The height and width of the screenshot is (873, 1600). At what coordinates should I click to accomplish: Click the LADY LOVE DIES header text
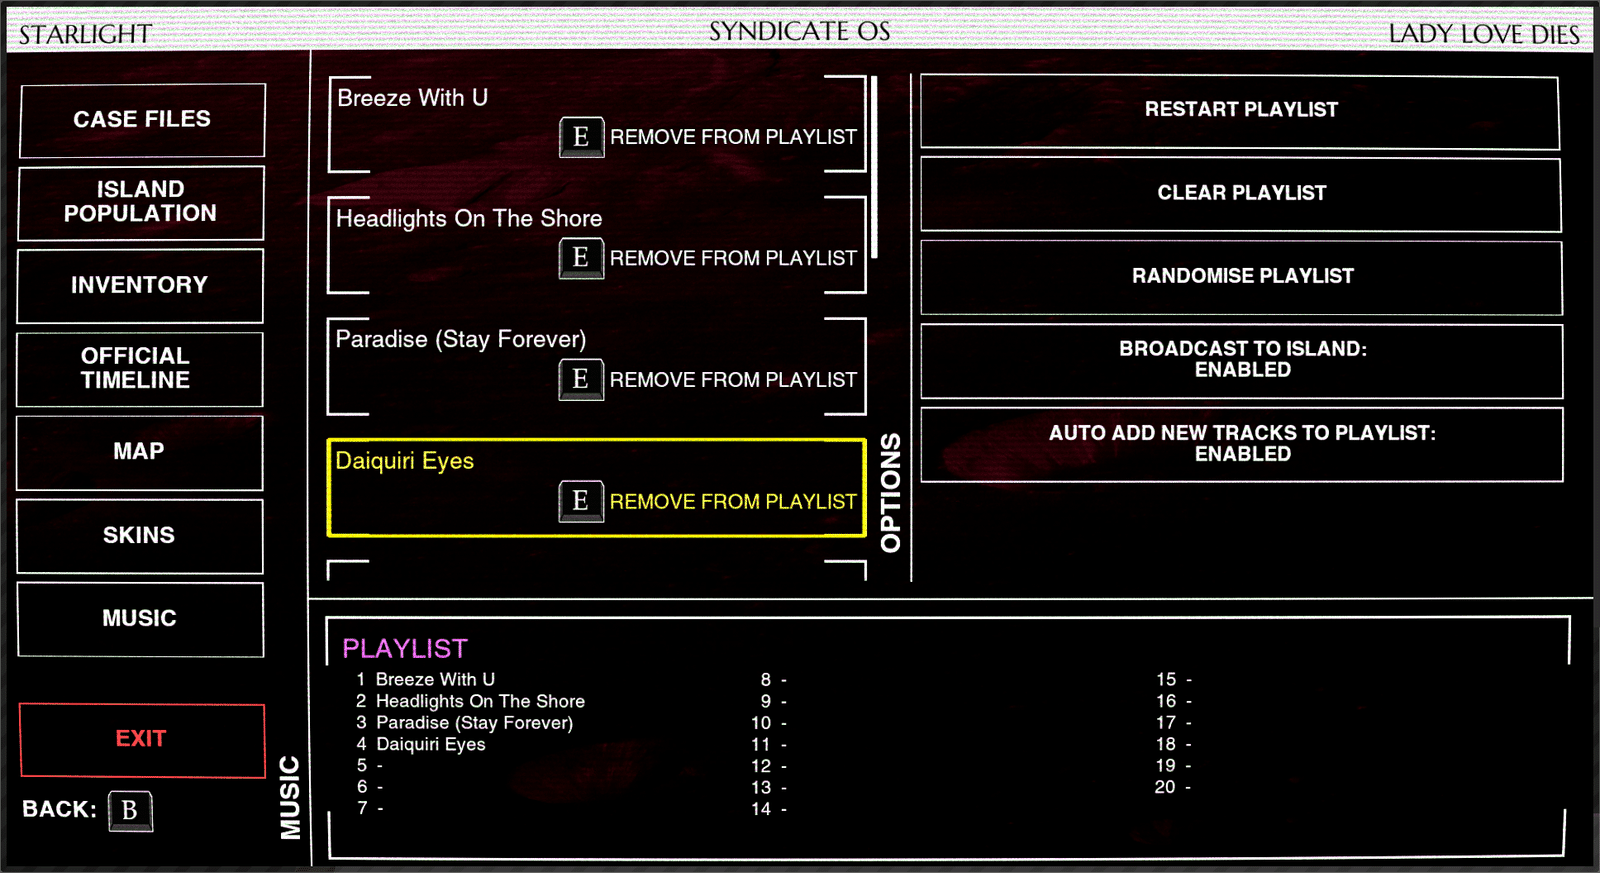click(1484, 34)
